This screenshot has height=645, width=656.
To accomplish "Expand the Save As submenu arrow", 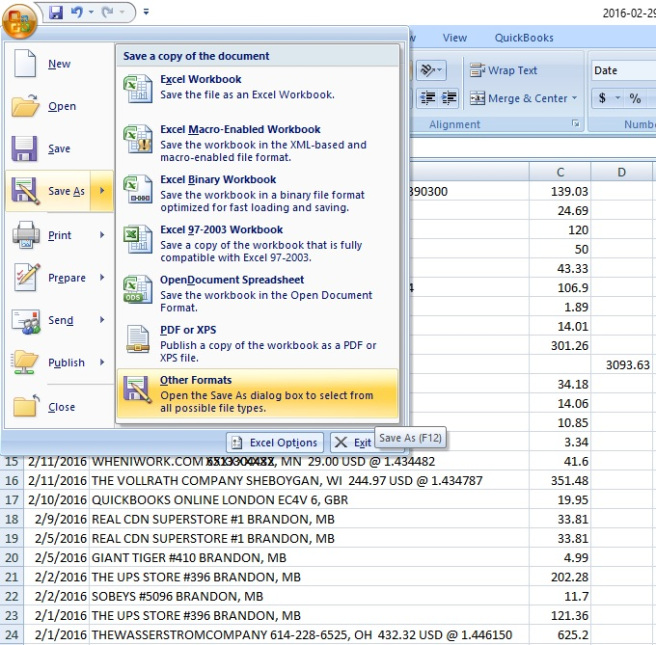I will coord(102,191).
